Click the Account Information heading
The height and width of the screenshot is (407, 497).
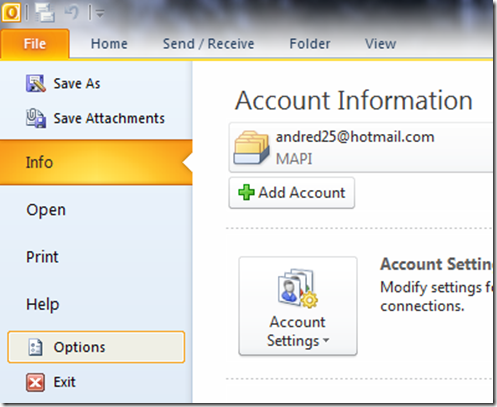(x=354, y=100)
